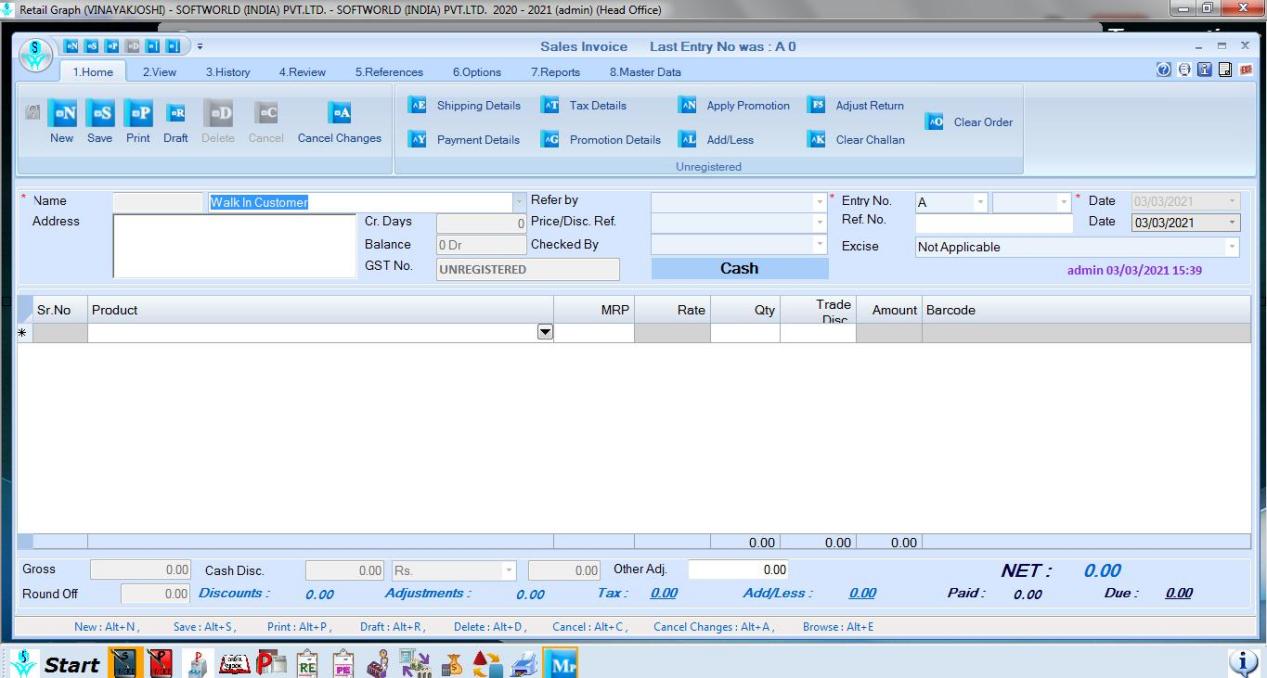Switch to the 3.History tab
Viewport: 1267px width, 678px height.
[228, 72]
